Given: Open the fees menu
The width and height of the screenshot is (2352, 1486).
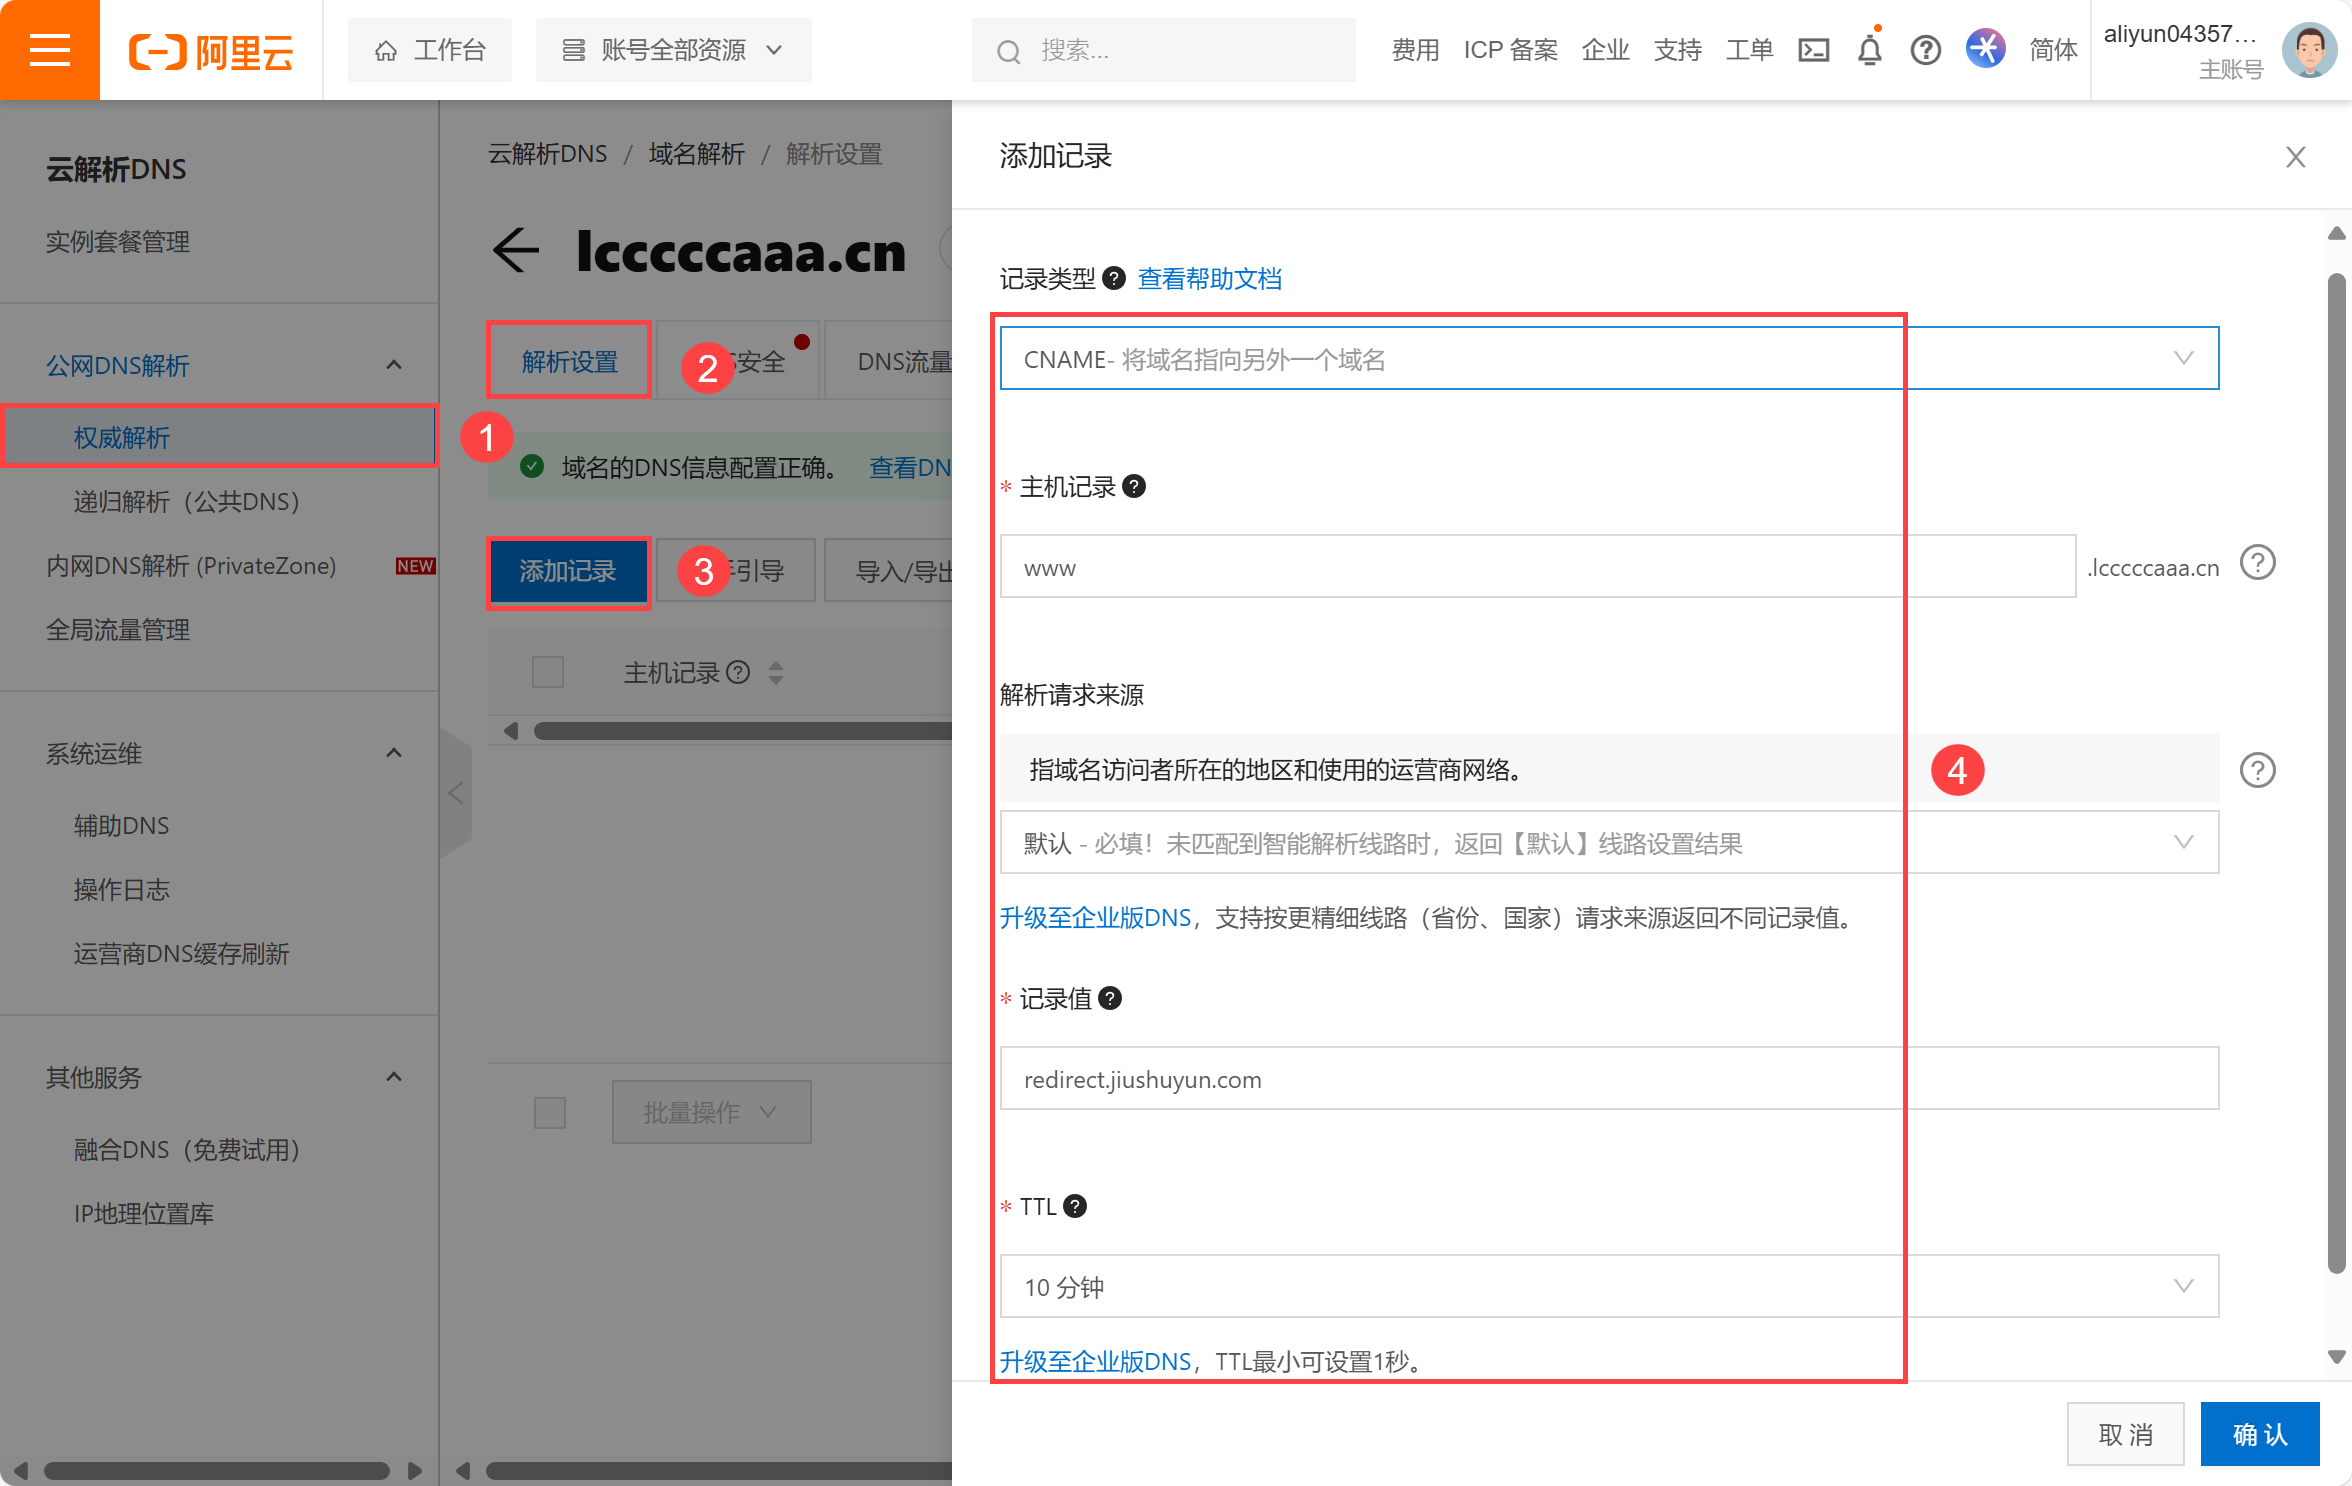Looking at the screenshot, I should click(x=1416, y=50).
